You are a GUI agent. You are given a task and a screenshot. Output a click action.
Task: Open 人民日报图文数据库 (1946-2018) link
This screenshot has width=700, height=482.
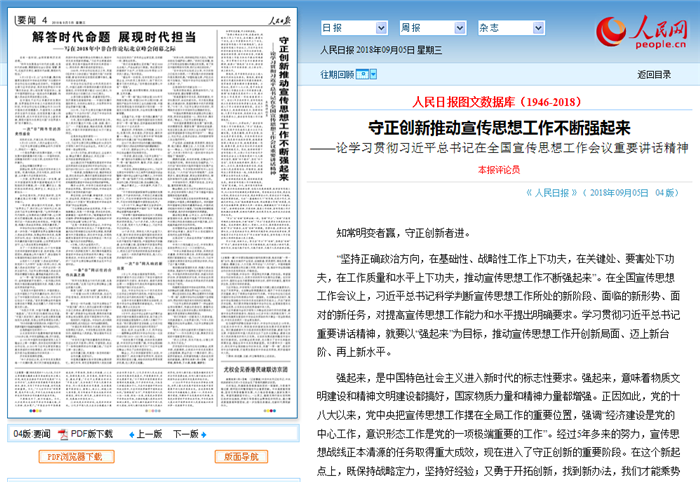pyautogui.click(x=496, y=103)
